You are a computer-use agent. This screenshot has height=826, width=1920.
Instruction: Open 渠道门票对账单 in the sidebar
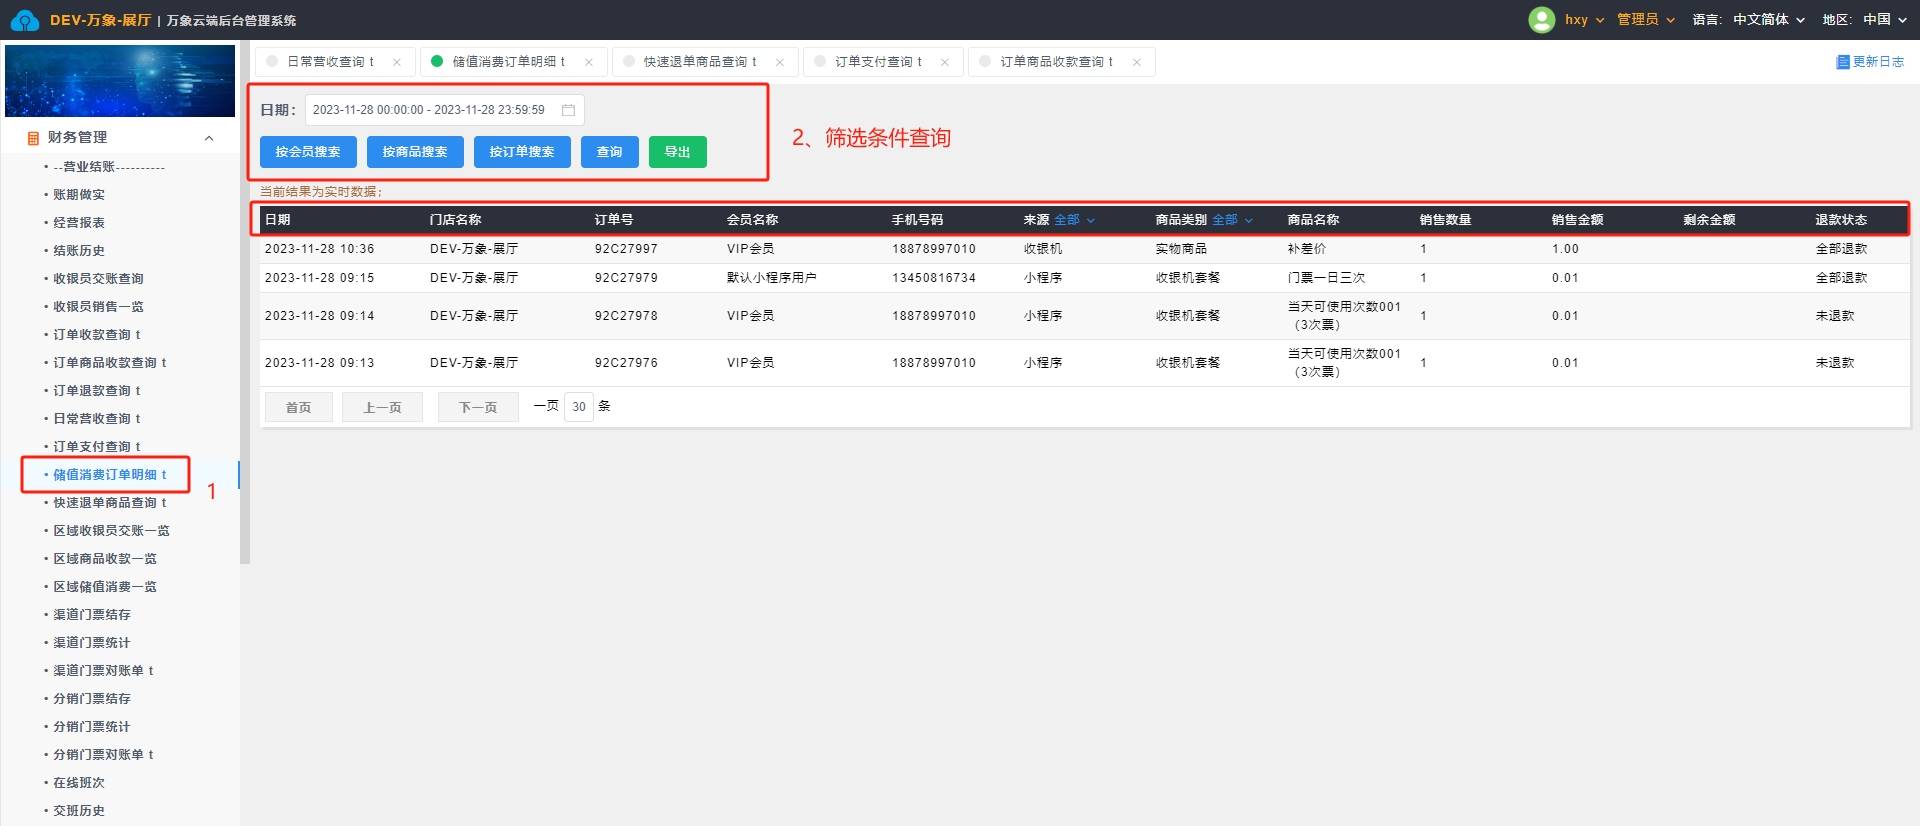pos(103,671)
